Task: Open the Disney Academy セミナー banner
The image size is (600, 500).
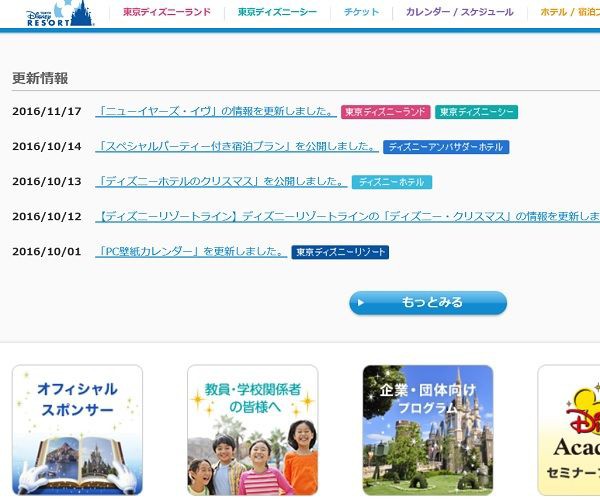Action: (569, 430)
